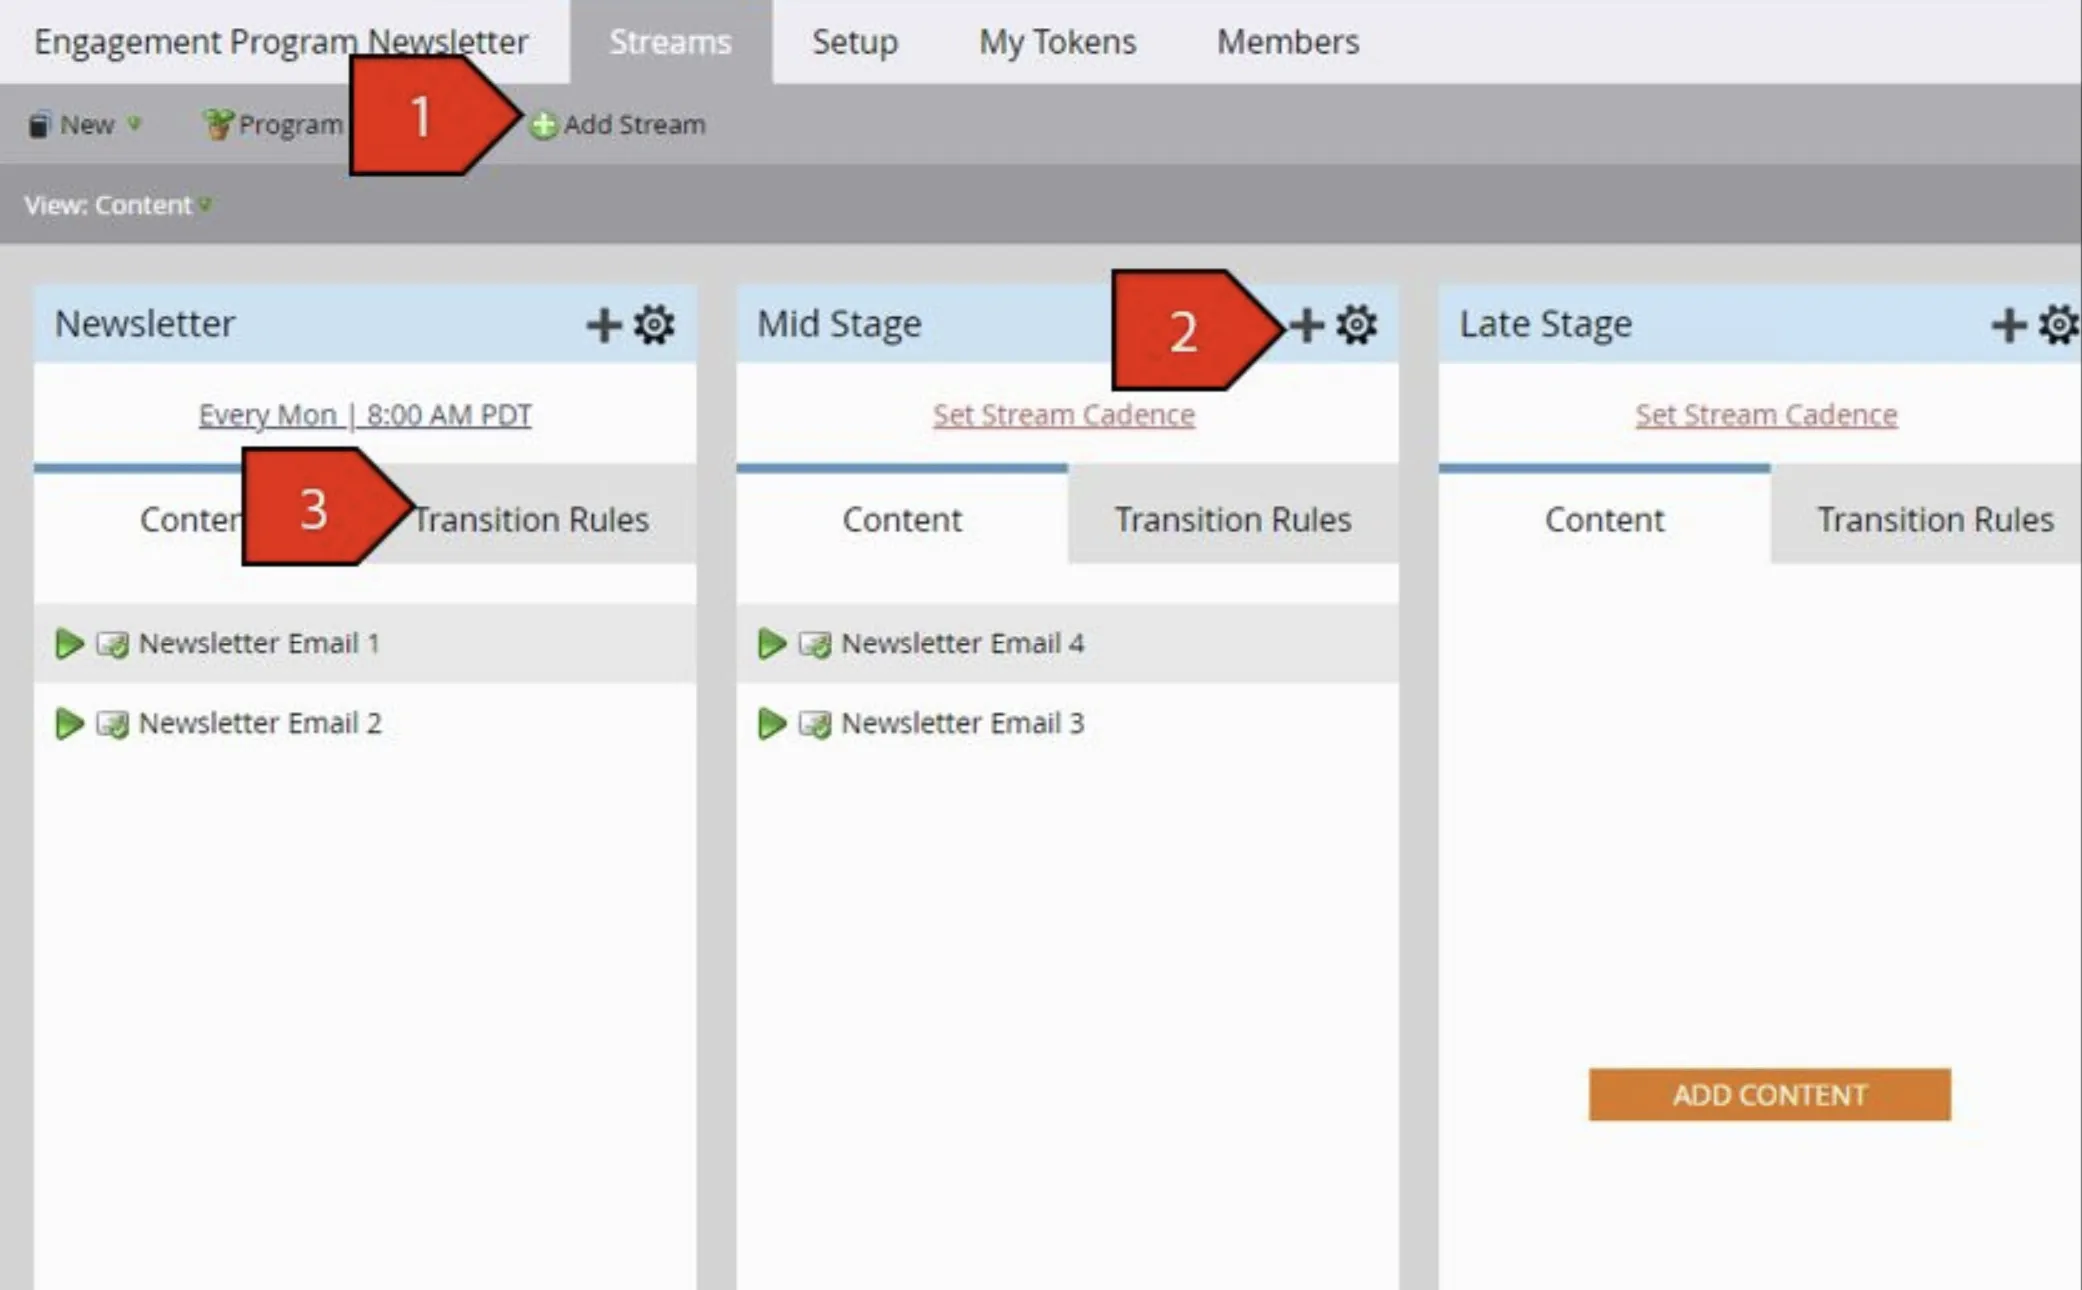The height and width of the screenshot is (1290, 2082).
Task: Click the orange ADD CONTENT button
Action: tap(1769, 1095)
